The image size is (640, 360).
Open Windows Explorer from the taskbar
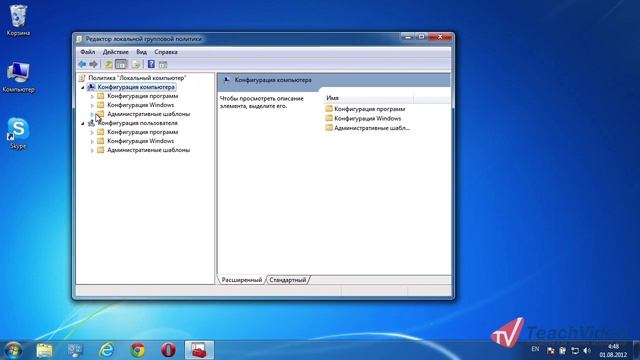tap(44, 350)
